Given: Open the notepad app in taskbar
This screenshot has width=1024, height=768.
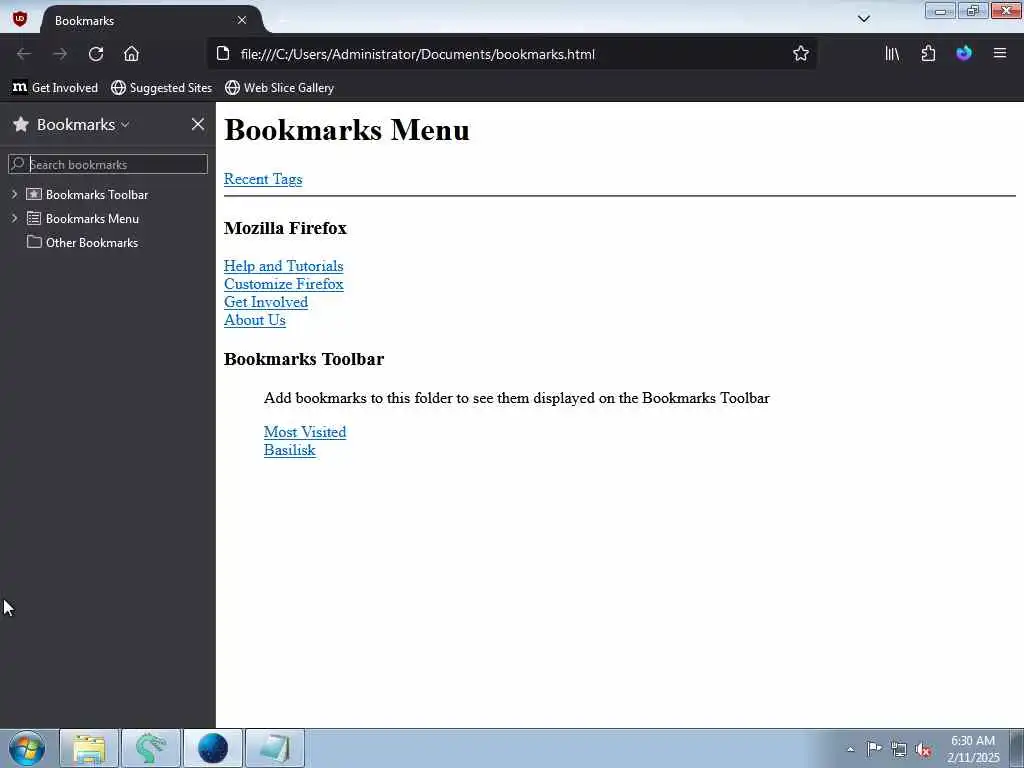Looking at the screenshot, I should (x=274, y=748).
